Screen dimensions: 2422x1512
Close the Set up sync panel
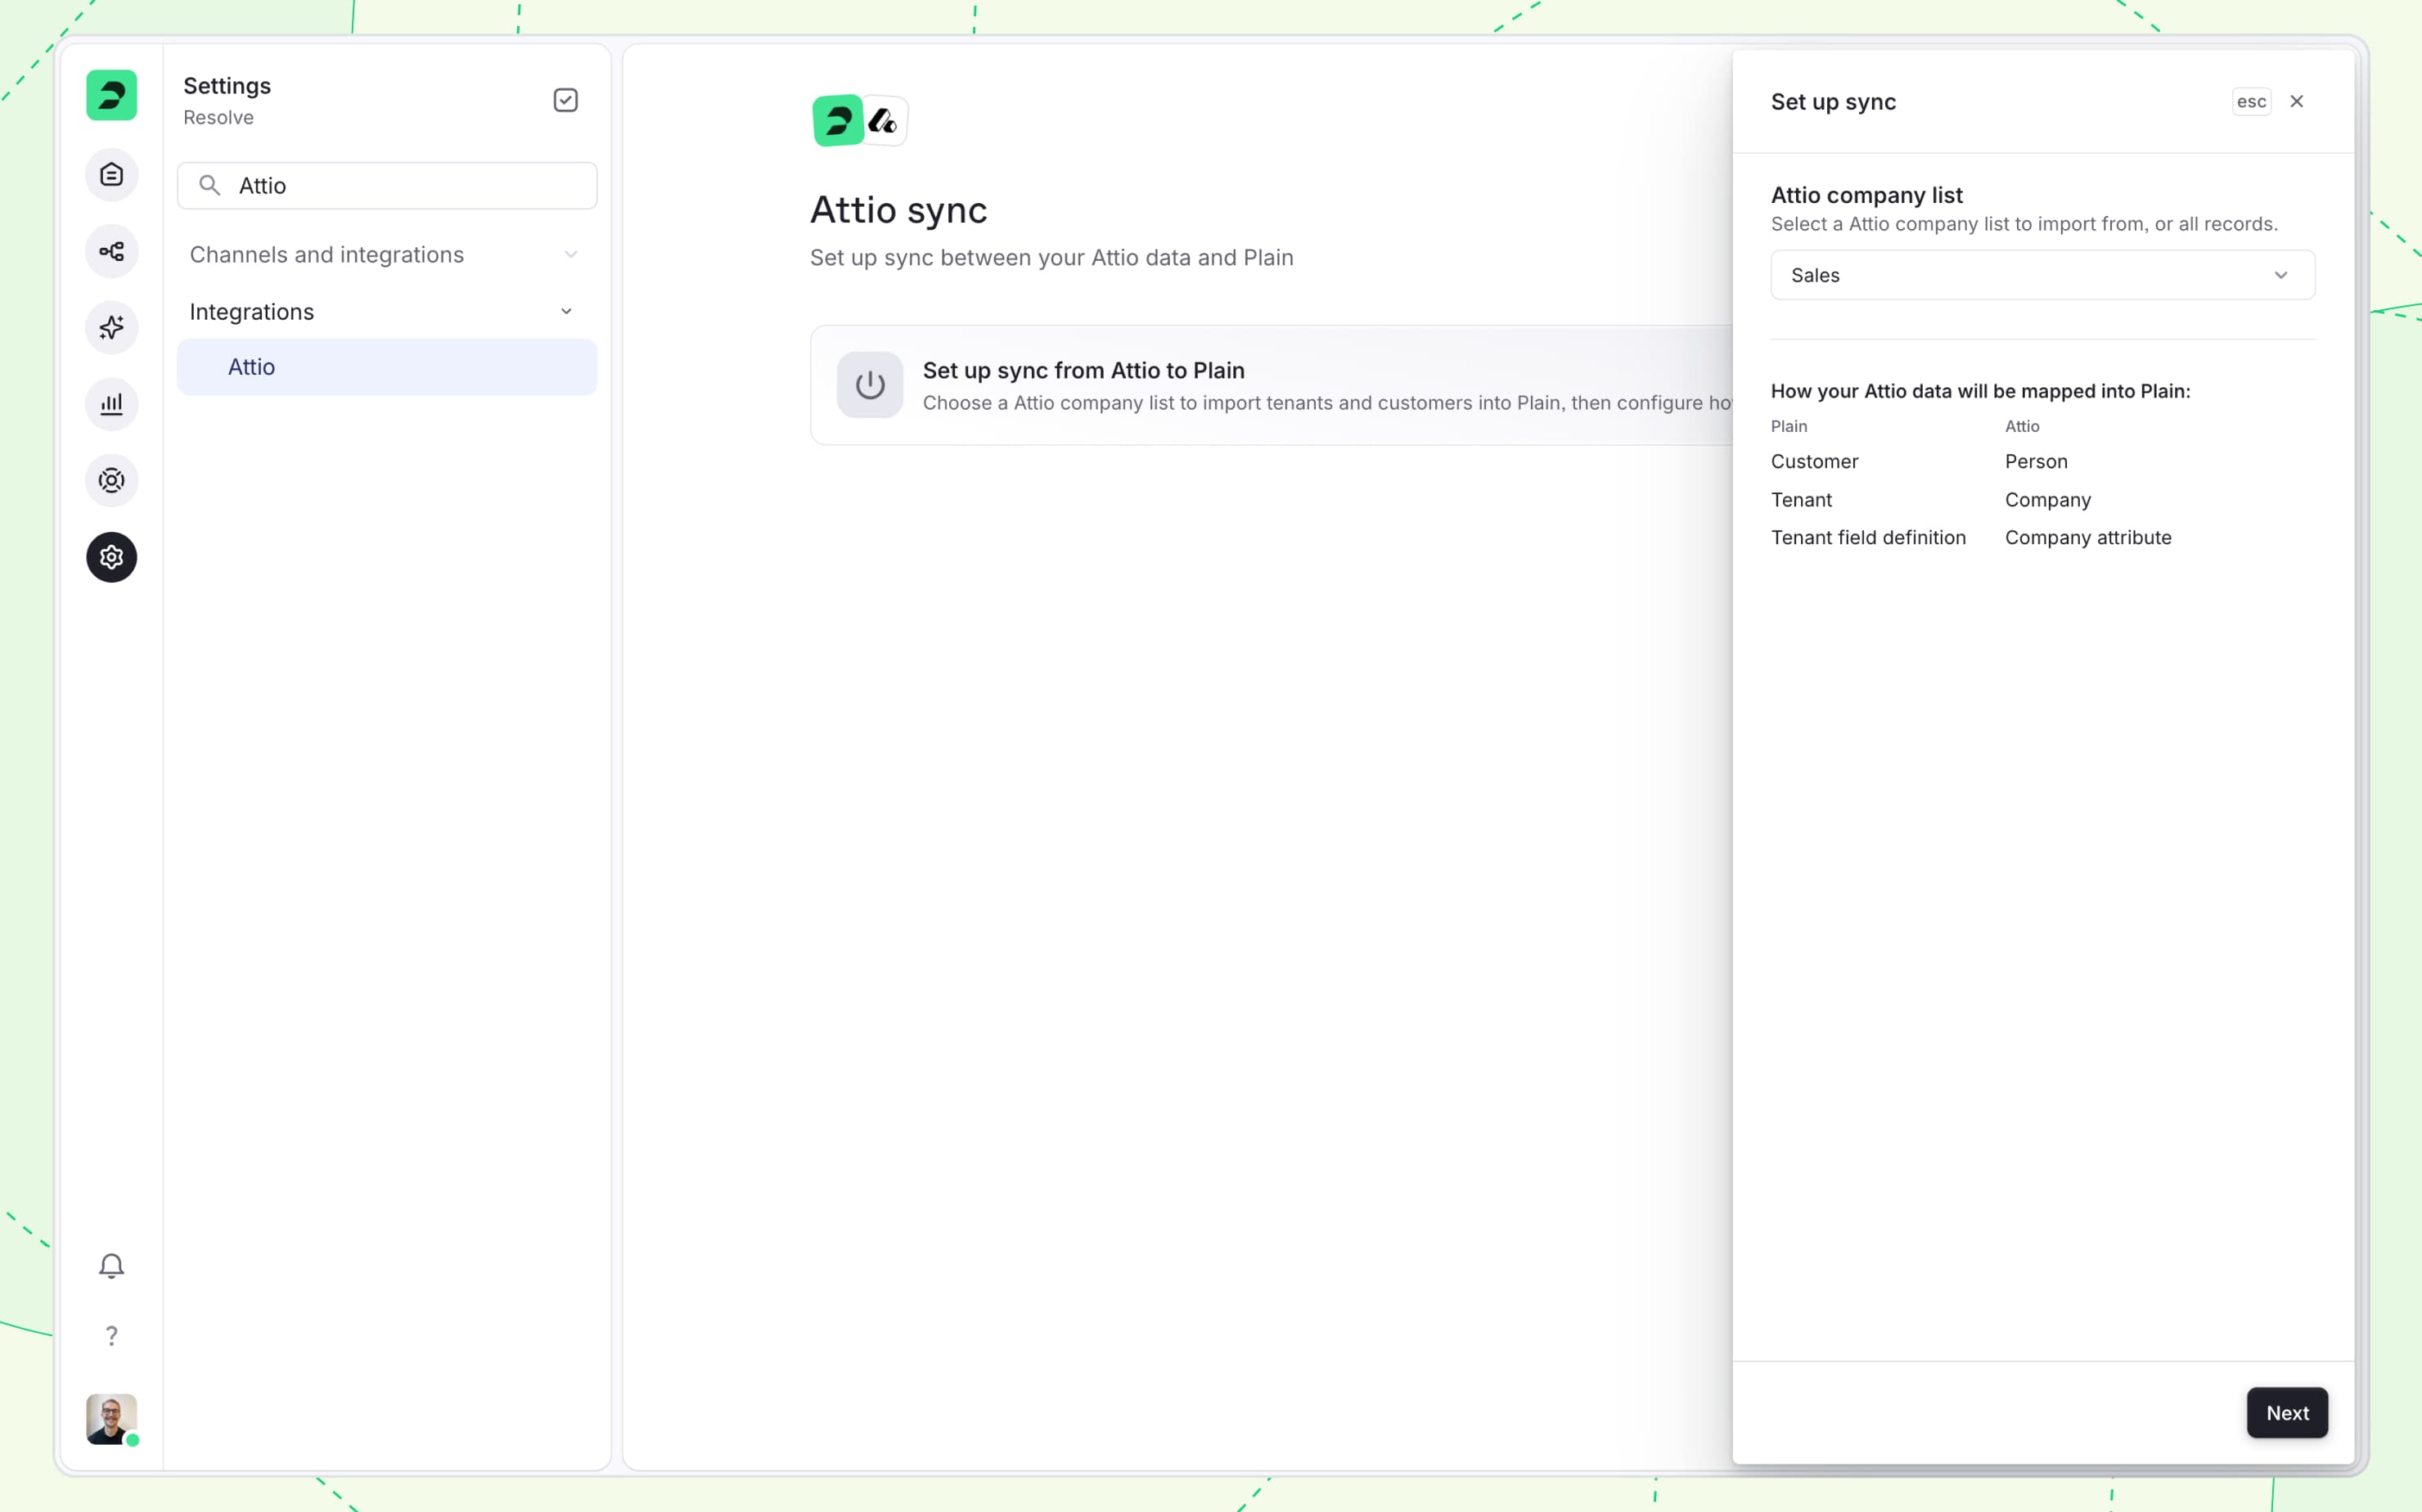[x=2296, y=101]
